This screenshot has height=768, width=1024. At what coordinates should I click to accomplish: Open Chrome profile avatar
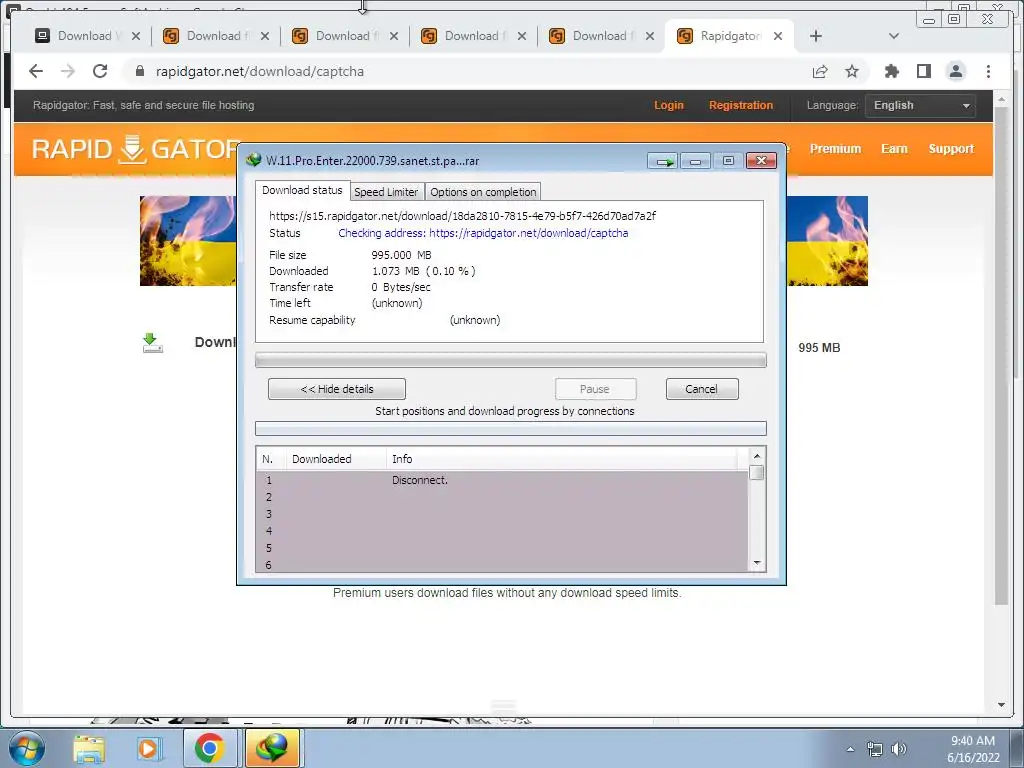click(955, 71)
